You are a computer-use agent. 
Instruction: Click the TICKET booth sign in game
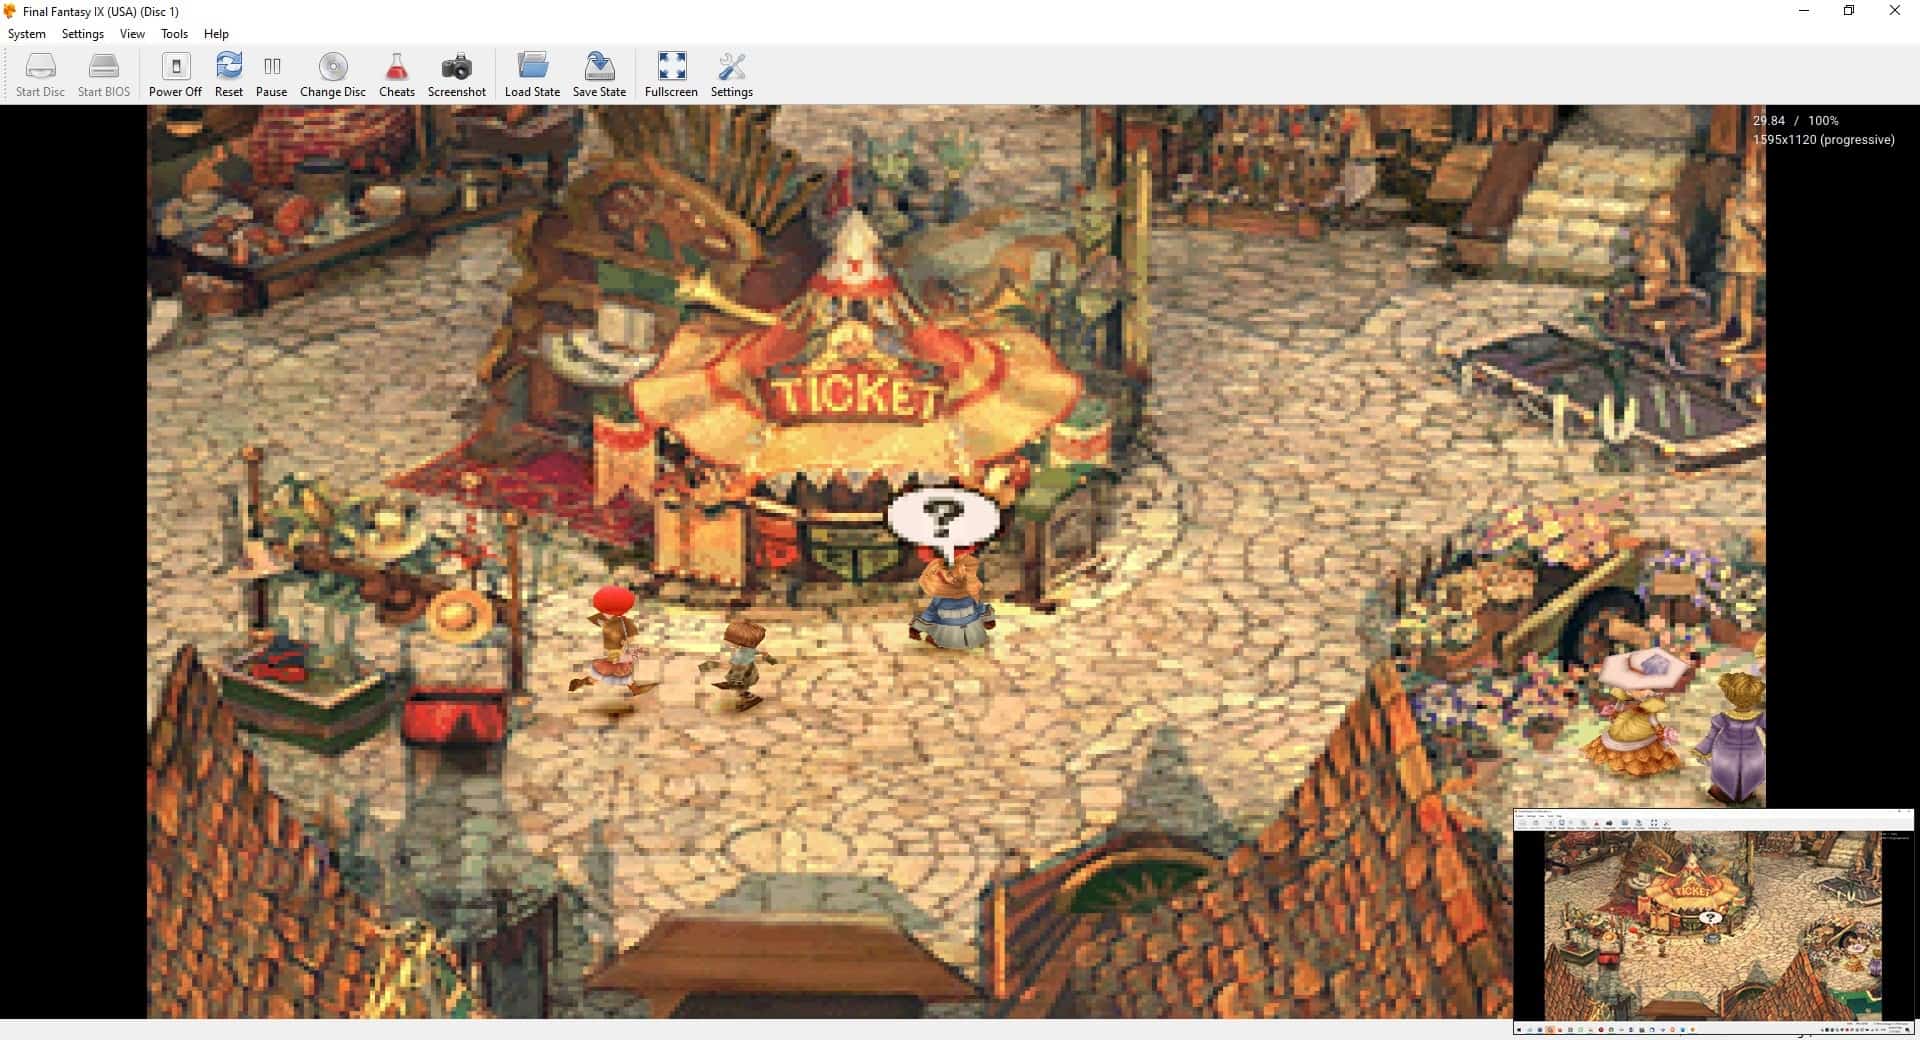856,396
